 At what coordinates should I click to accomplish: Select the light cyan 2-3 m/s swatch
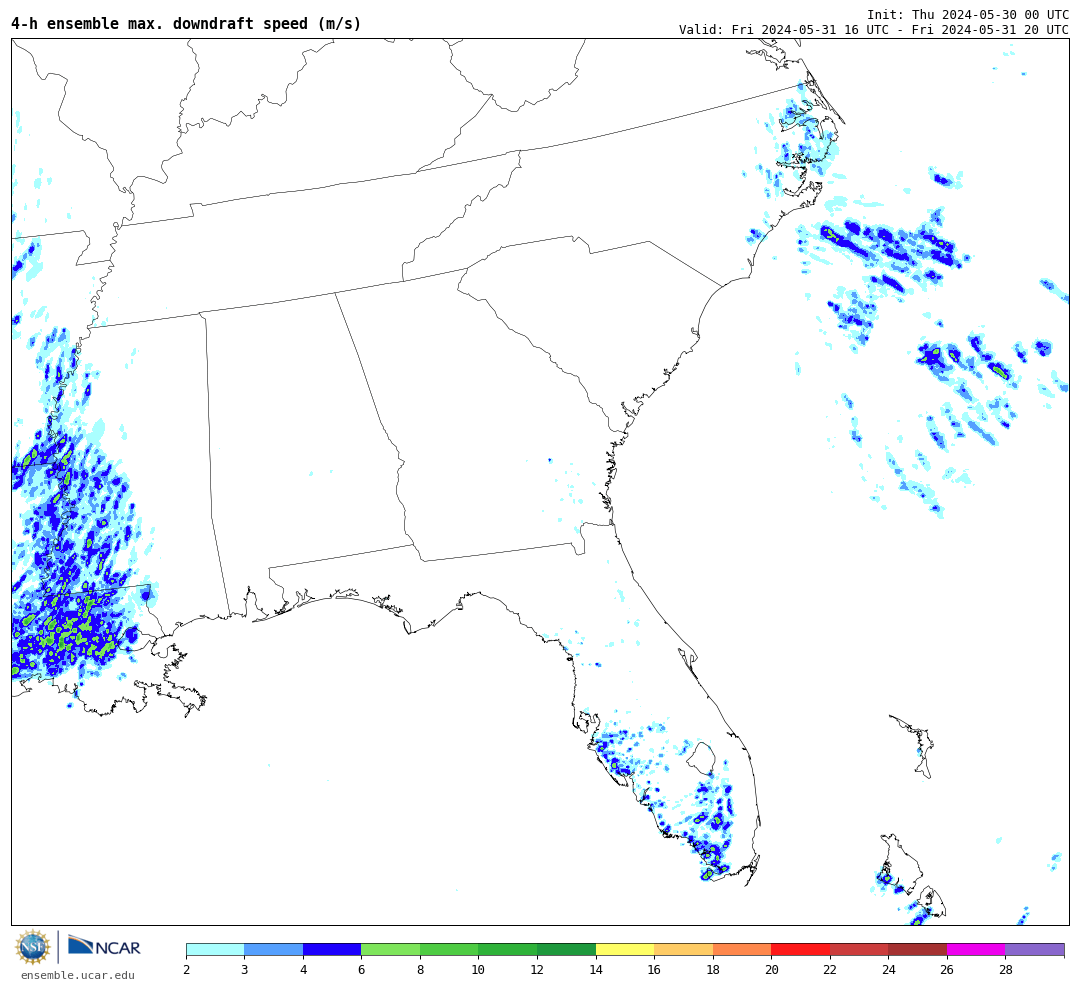[216, 949]
